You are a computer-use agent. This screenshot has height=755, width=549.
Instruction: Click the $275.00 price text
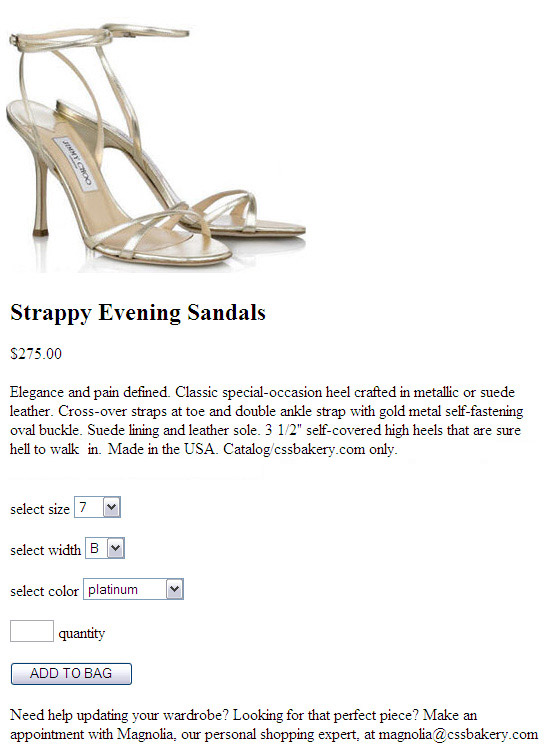[x=36, y=354]
